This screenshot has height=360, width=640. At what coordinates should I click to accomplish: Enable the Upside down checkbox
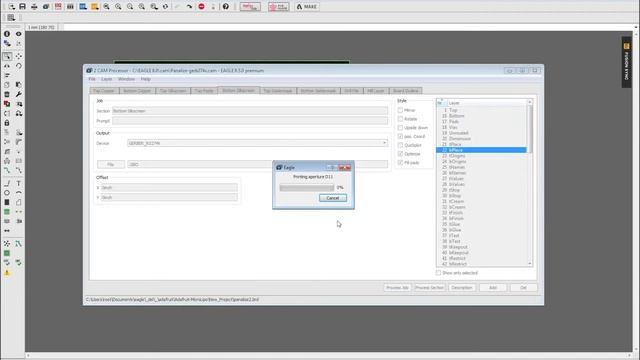pyautogui.click(x=400, y=128)
